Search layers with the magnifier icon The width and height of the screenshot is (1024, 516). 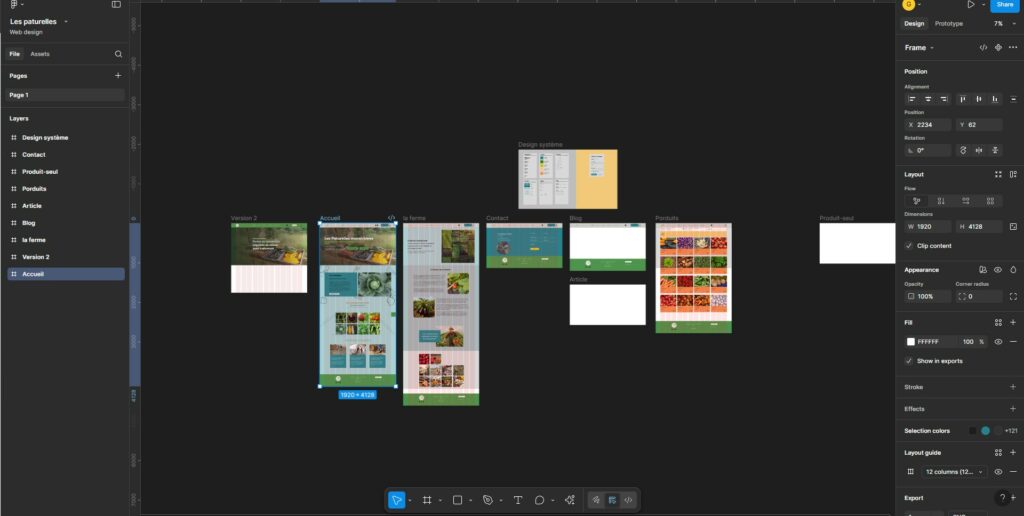coord(118,54)
